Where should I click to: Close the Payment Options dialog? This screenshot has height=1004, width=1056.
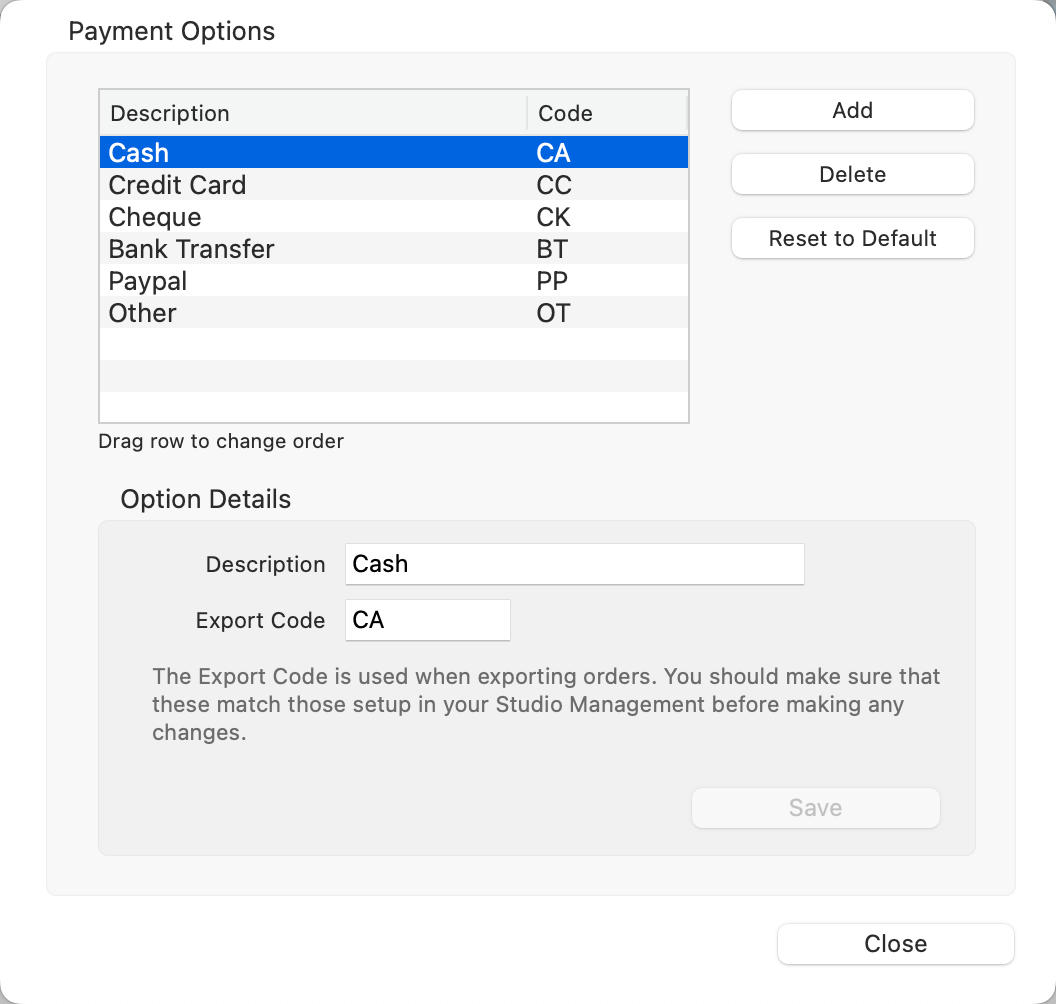point(895,944)
